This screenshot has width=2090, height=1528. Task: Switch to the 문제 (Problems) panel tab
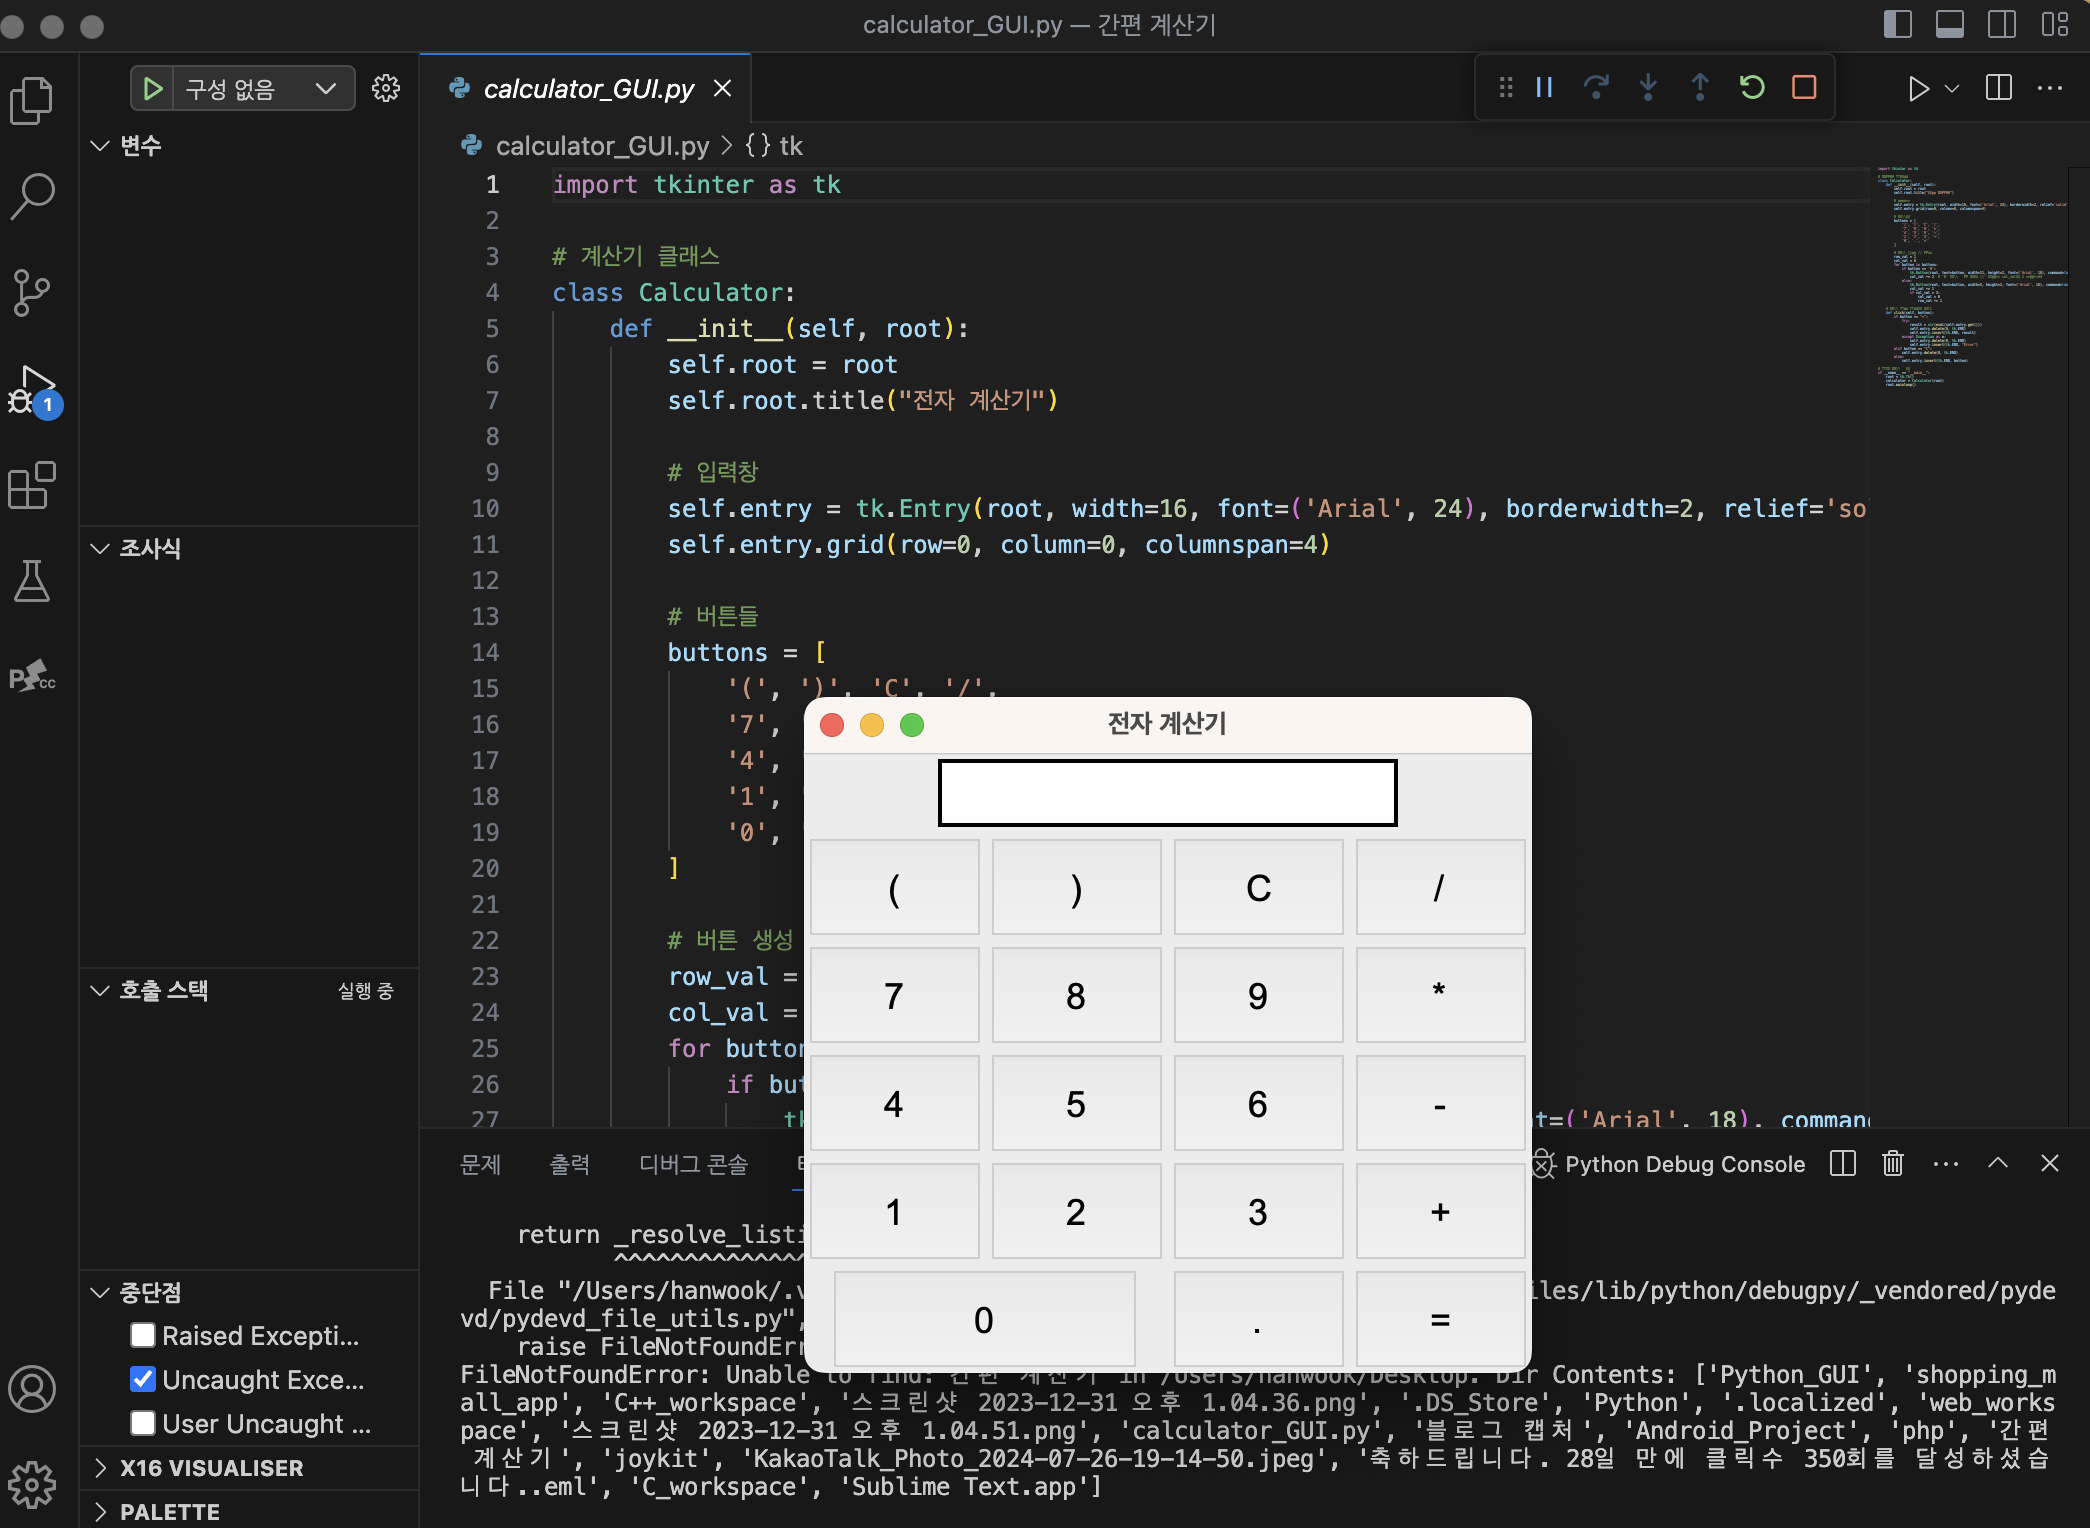click(x=480, y=1164)
